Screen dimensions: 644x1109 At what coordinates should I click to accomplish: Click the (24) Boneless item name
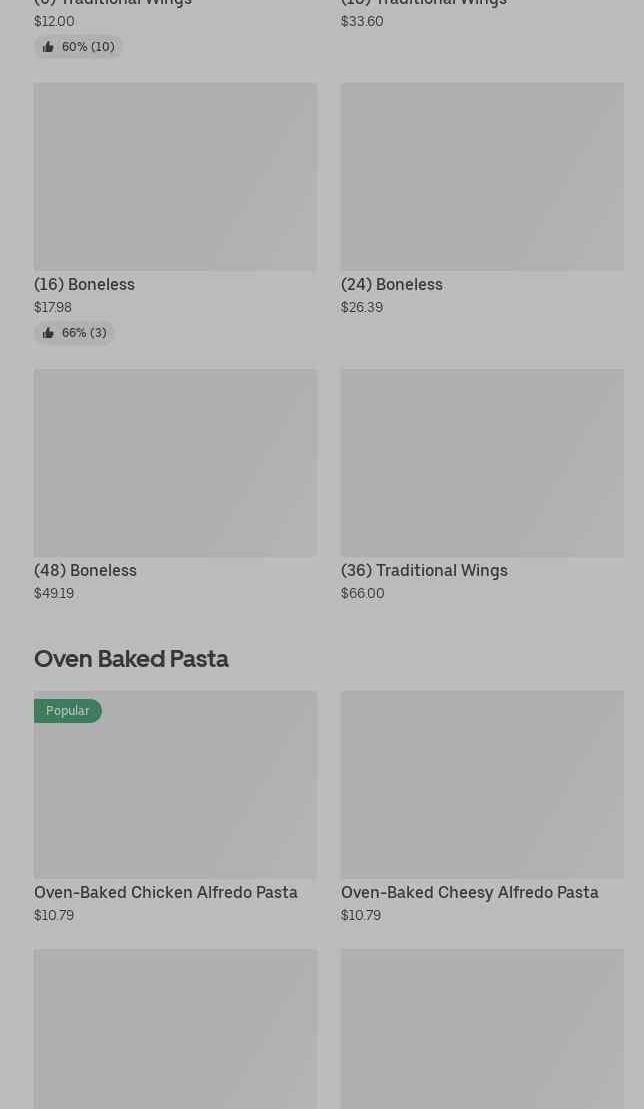coord(392,285)
